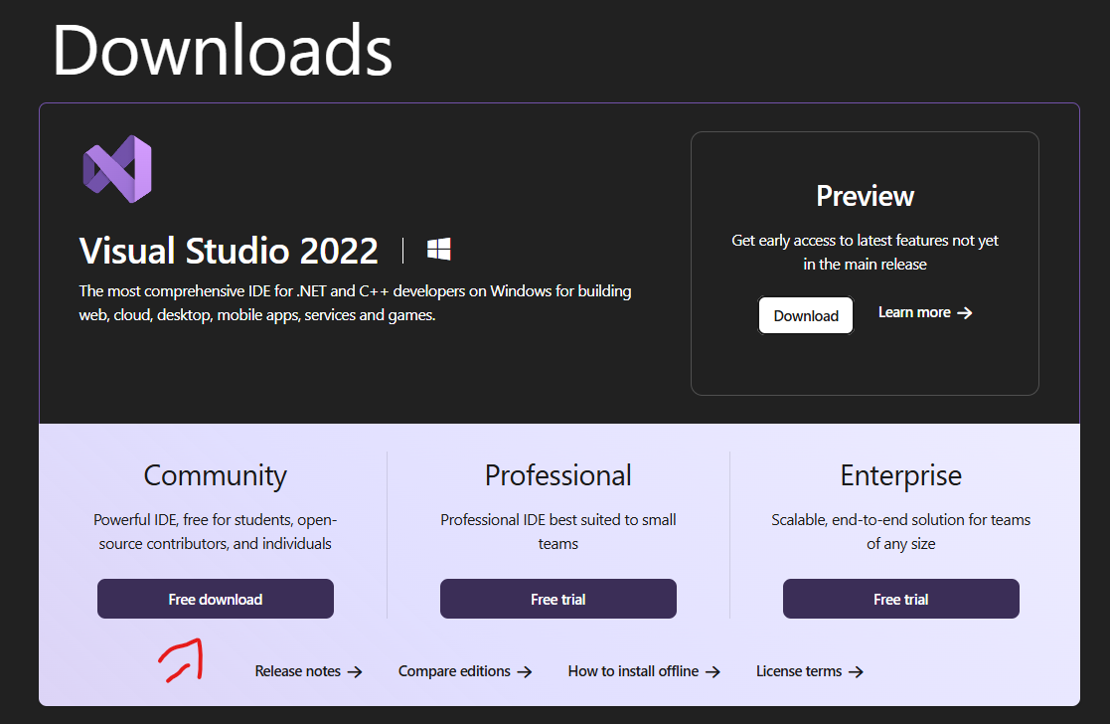Click the arrow beside How to install offline
This screenshot has width=1110, height=724.
pyautogui.click(x=713, y=672)
